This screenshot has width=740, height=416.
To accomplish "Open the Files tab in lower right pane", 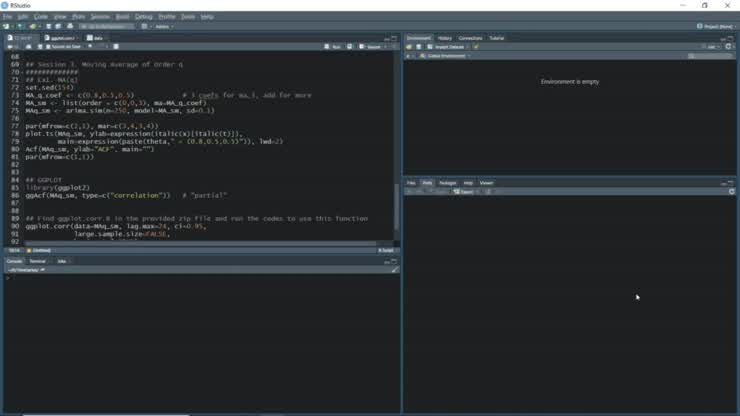I will coord(411,183).
